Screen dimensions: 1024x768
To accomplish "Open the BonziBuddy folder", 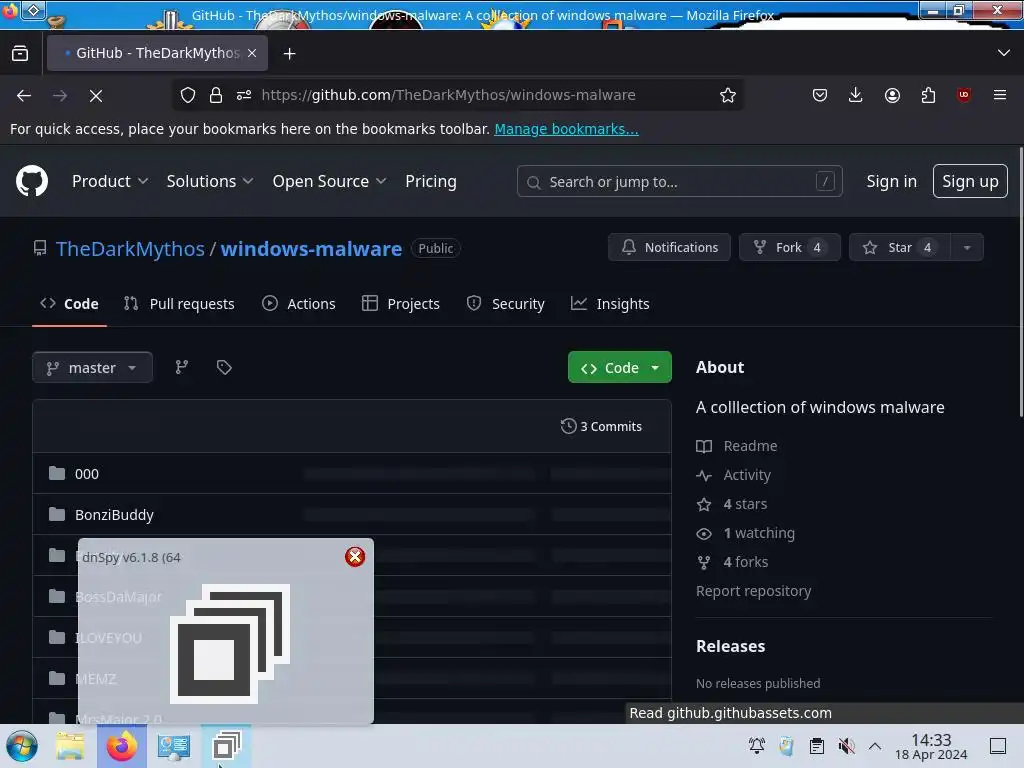I will point(114,515).
